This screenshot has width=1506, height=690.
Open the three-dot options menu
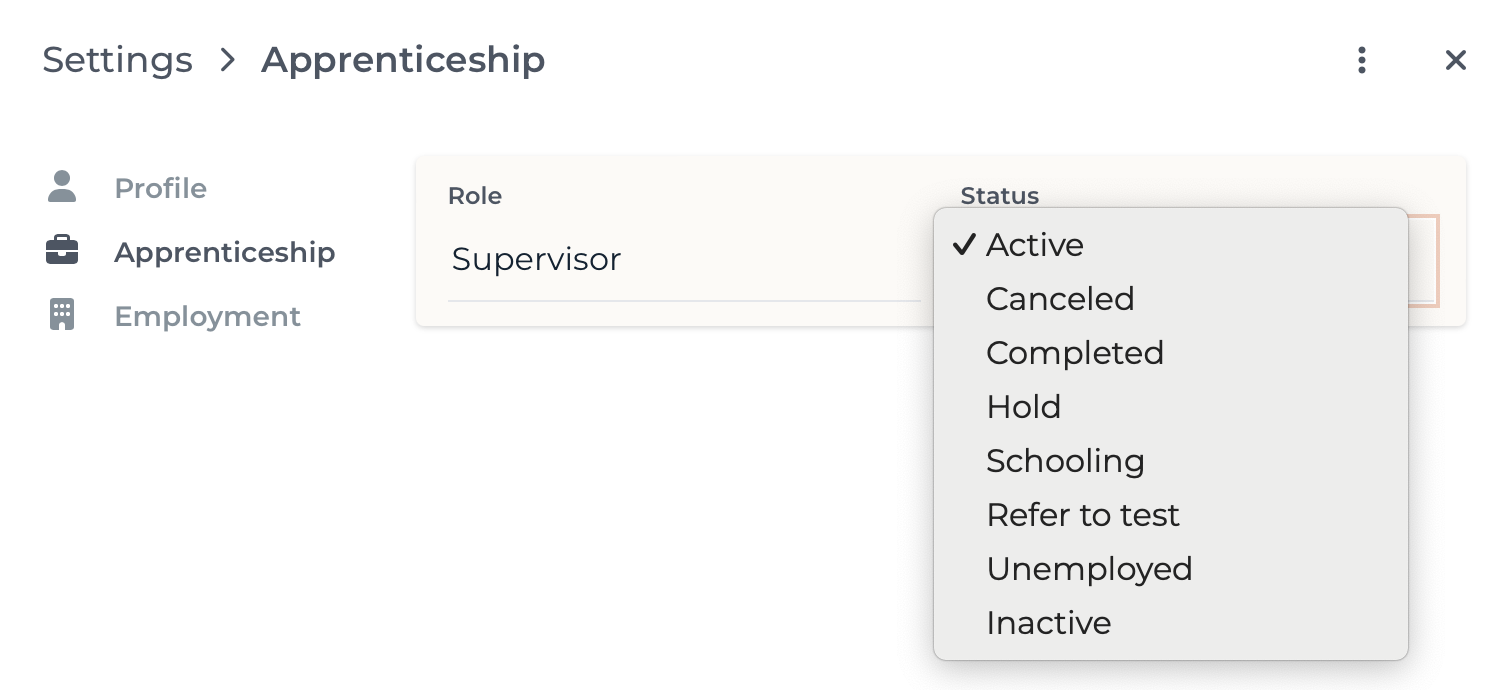(x=1362, y=60)
